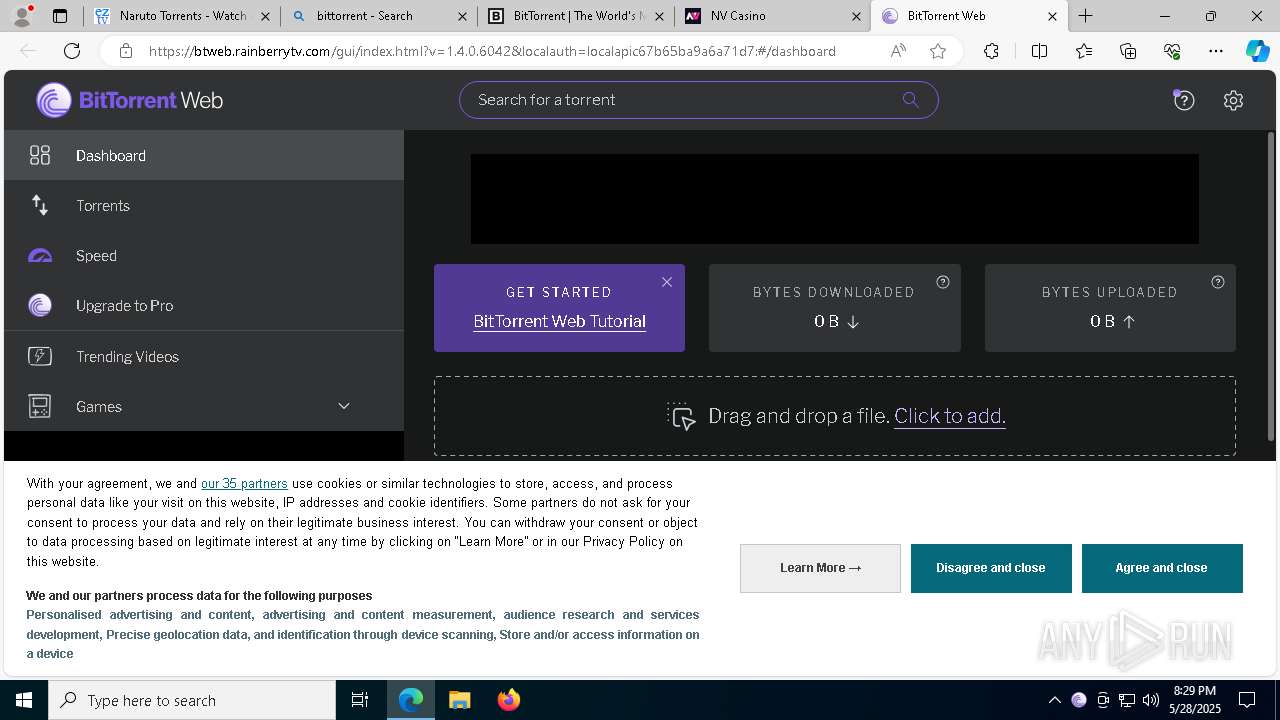Focus the Search for a torrent field
1280x720 pixels.
point(698,99)
